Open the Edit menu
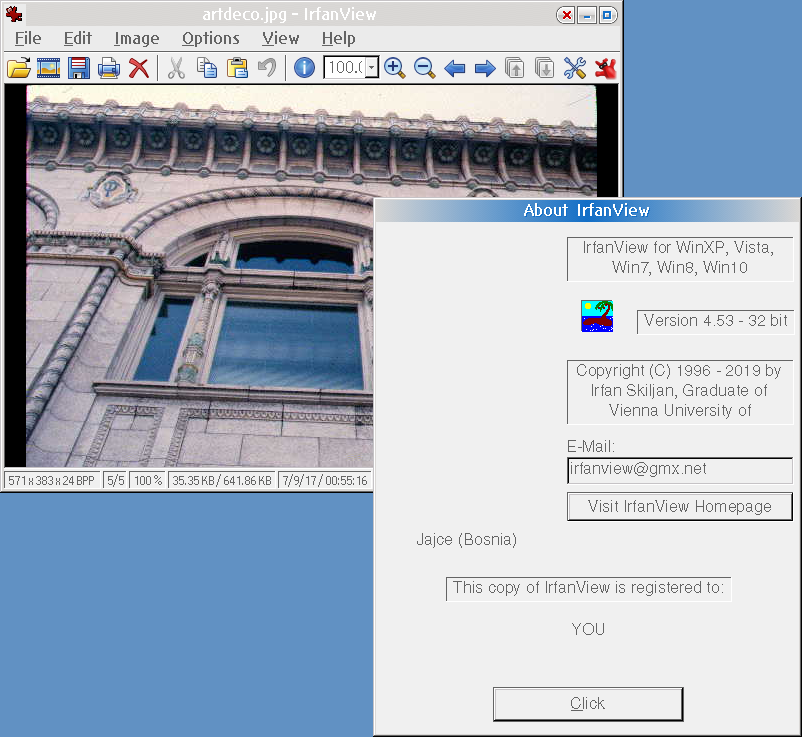 point(77,38)
